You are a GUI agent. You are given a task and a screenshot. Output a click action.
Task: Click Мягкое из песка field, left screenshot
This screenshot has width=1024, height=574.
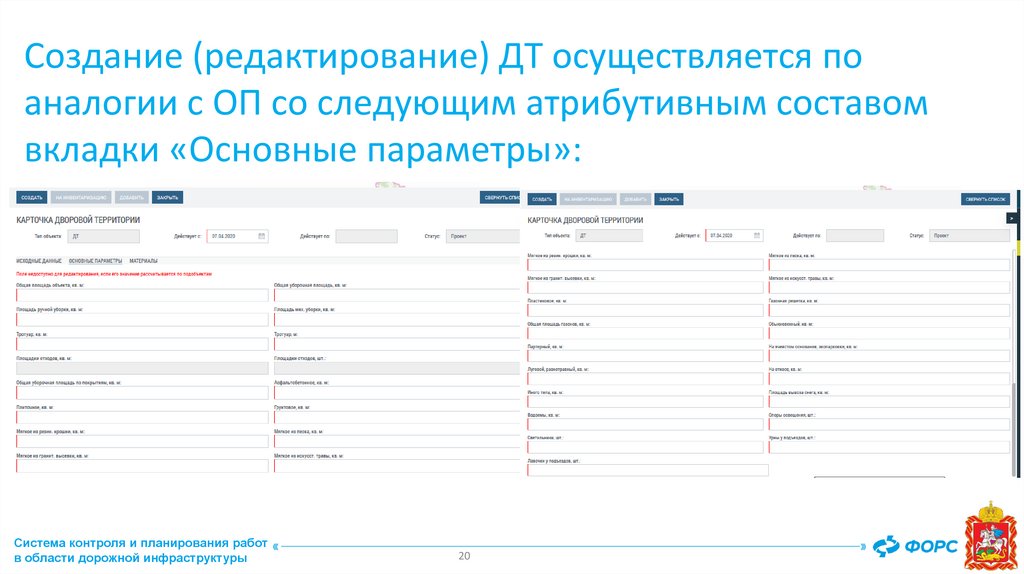tap(397, 441)
